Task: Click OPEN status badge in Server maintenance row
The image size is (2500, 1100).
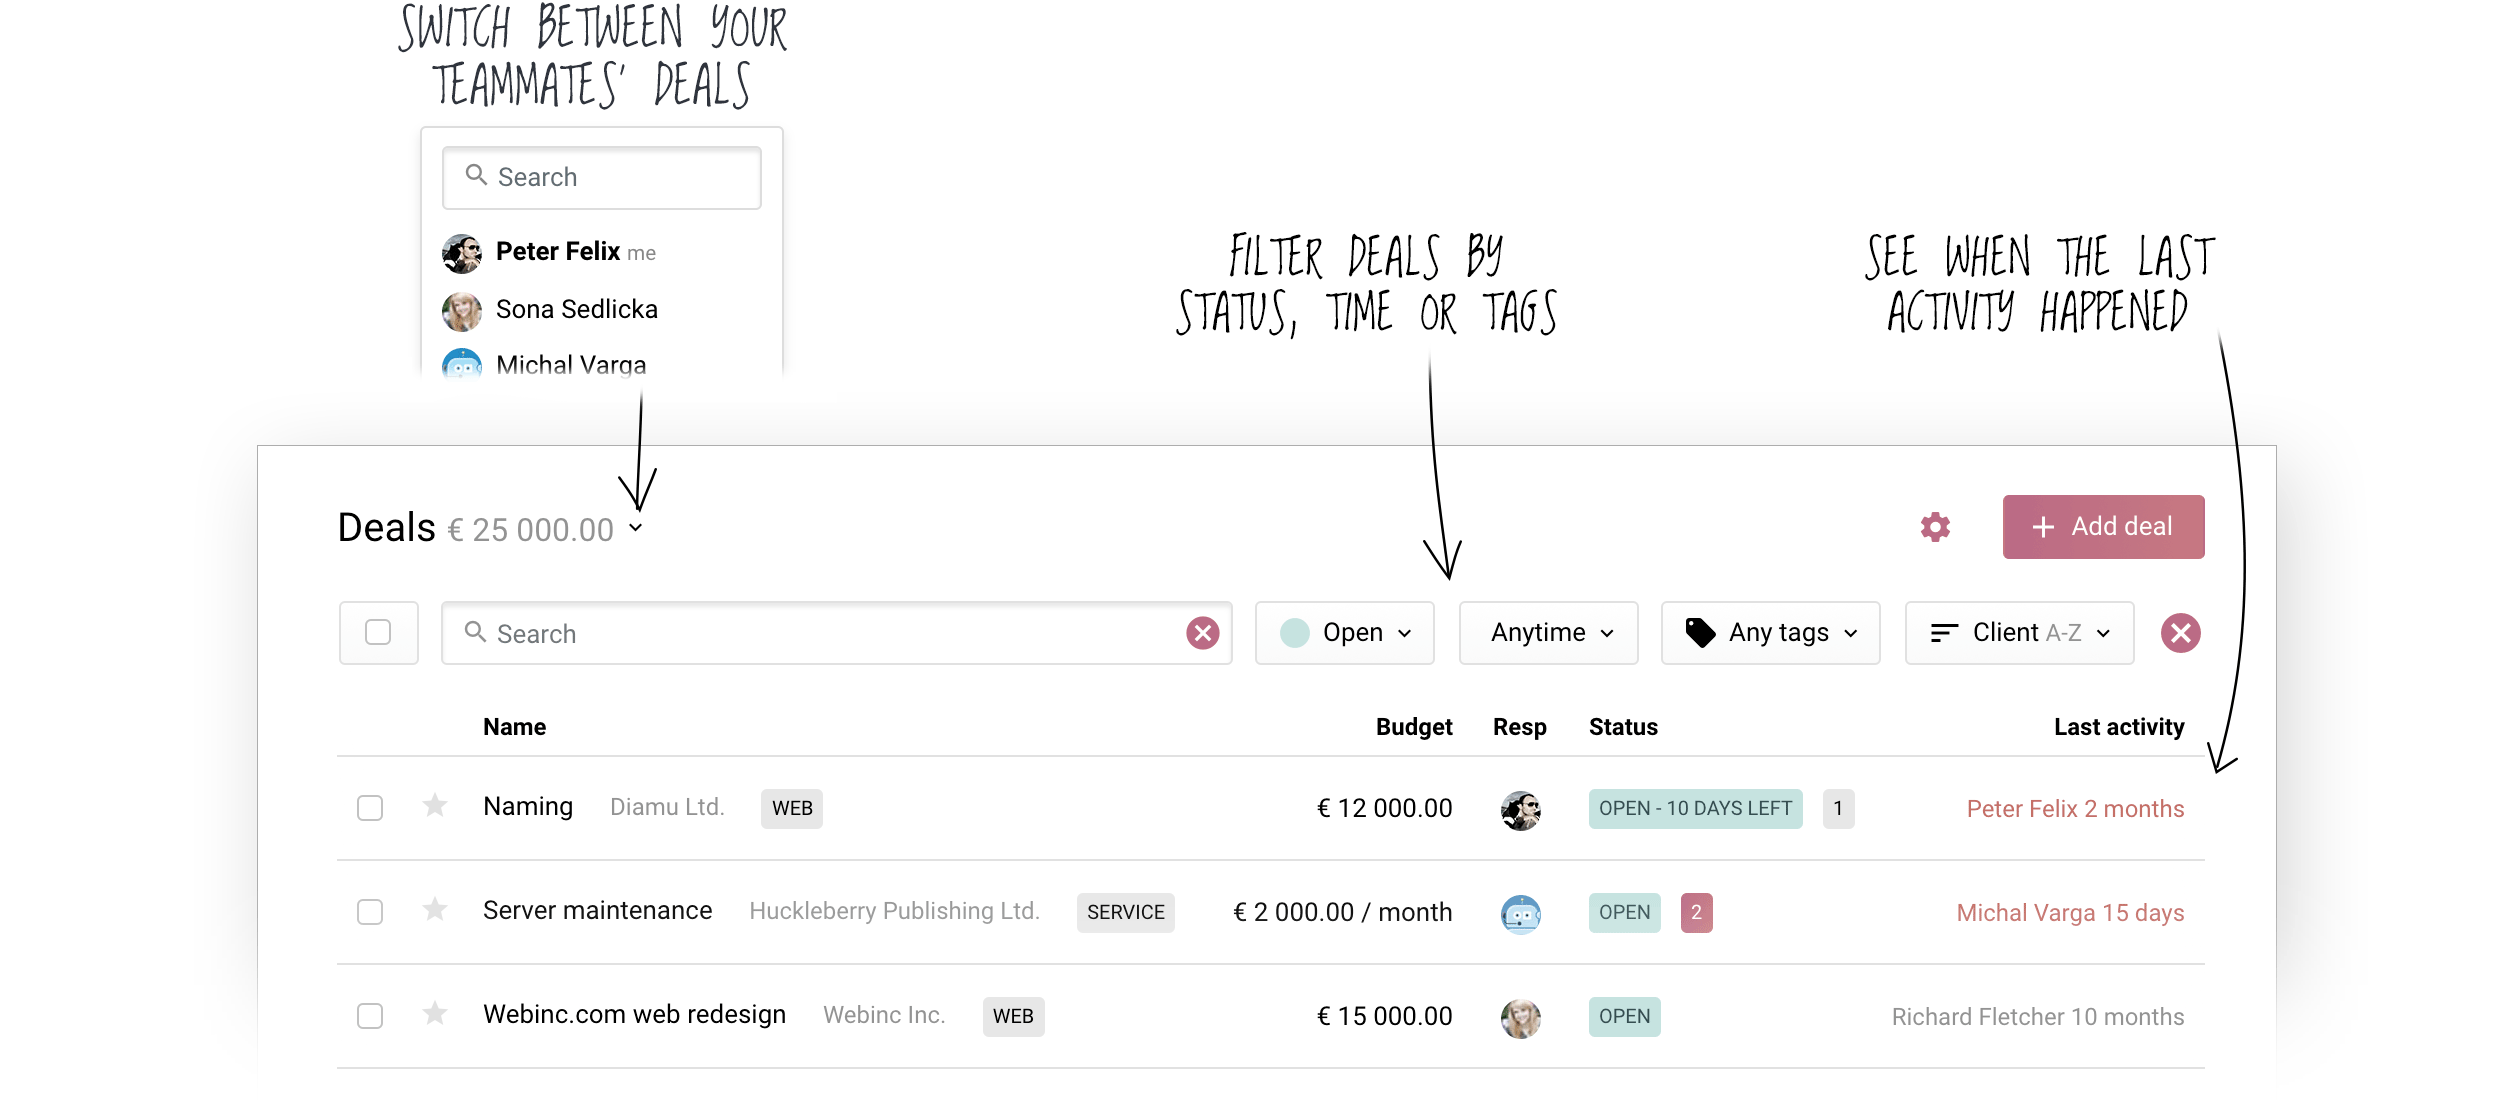Action: (1625, 913)
